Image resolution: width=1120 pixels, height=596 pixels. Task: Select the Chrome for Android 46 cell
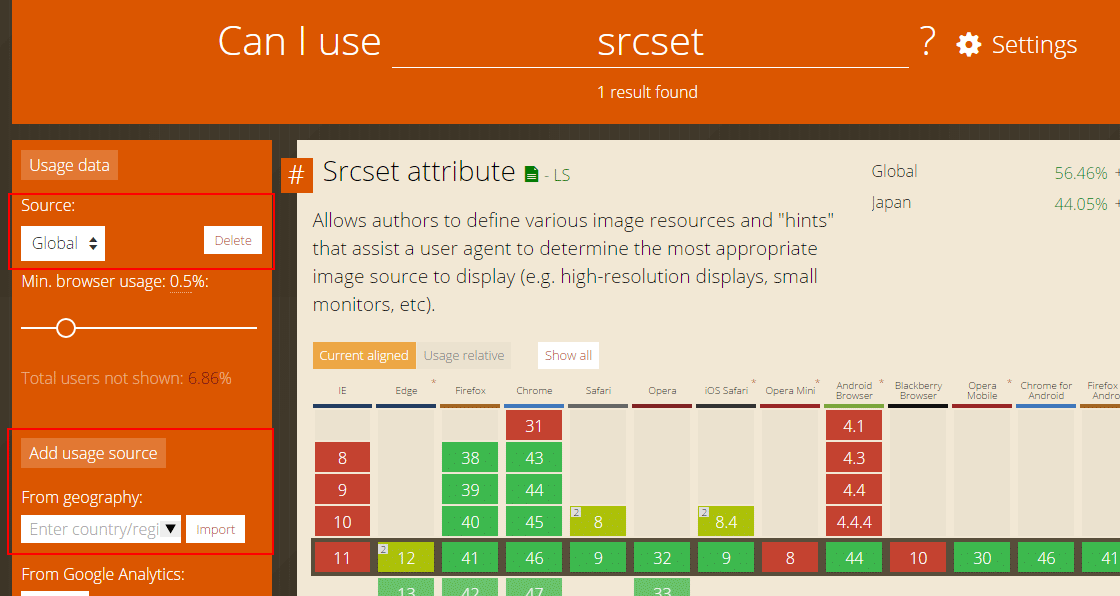click(x=1046, y=557)
